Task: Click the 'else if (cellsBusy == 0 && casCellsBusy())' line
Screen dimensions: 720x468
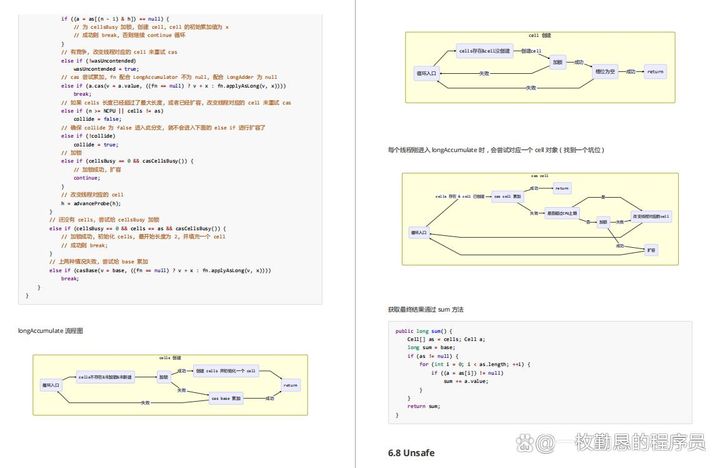Action: point(127,161)
